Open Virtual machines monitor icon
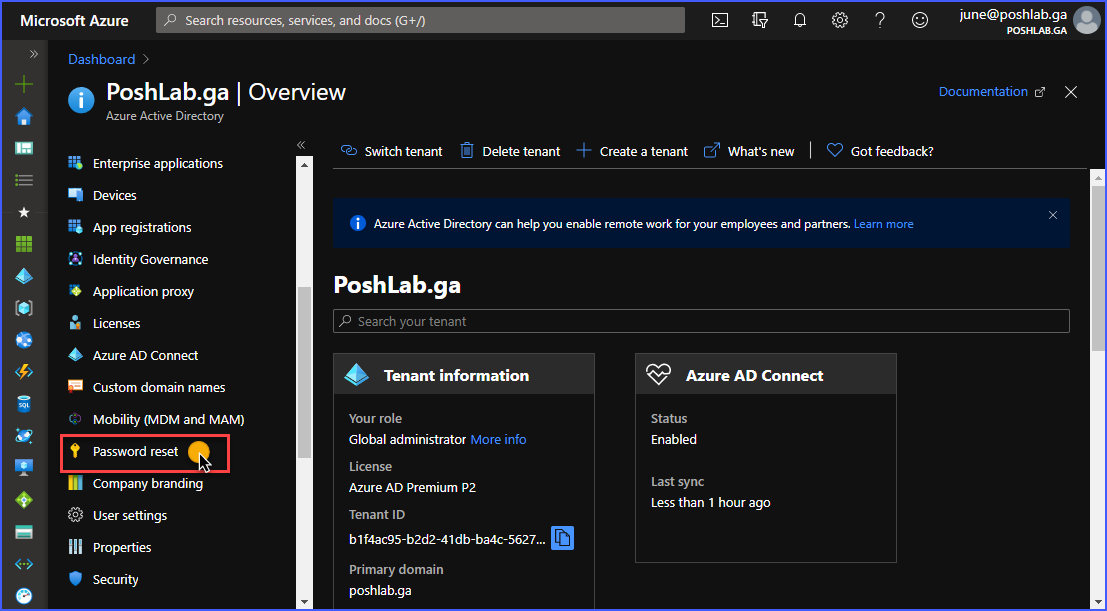Image resolution: width=1107 pixels, height=611 pixels. 24,468
